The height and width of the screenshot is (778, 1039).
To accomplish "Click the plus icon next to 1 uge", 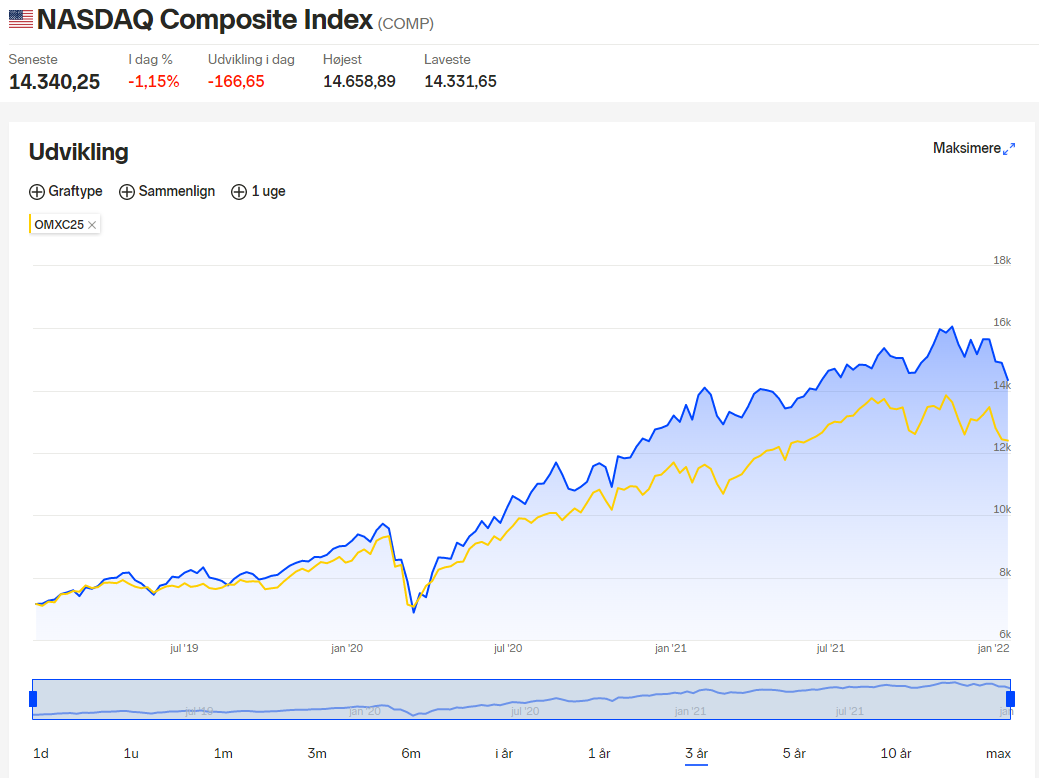I will 239,192.
